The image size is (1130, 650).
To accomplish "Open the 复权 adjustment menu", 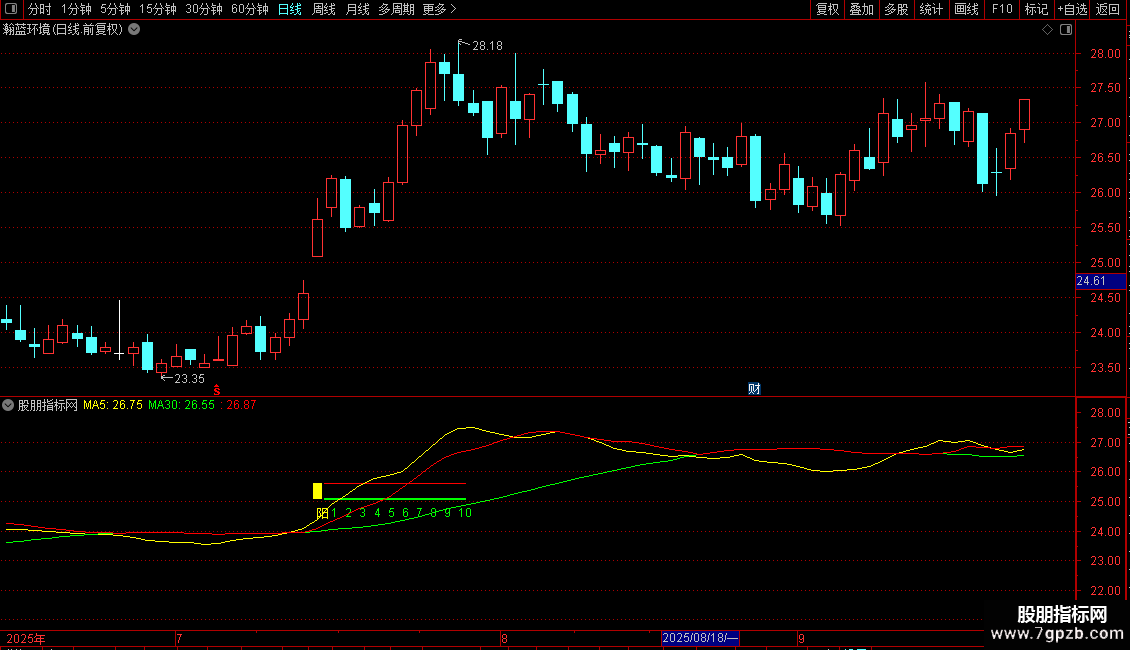I will (827, 9).
